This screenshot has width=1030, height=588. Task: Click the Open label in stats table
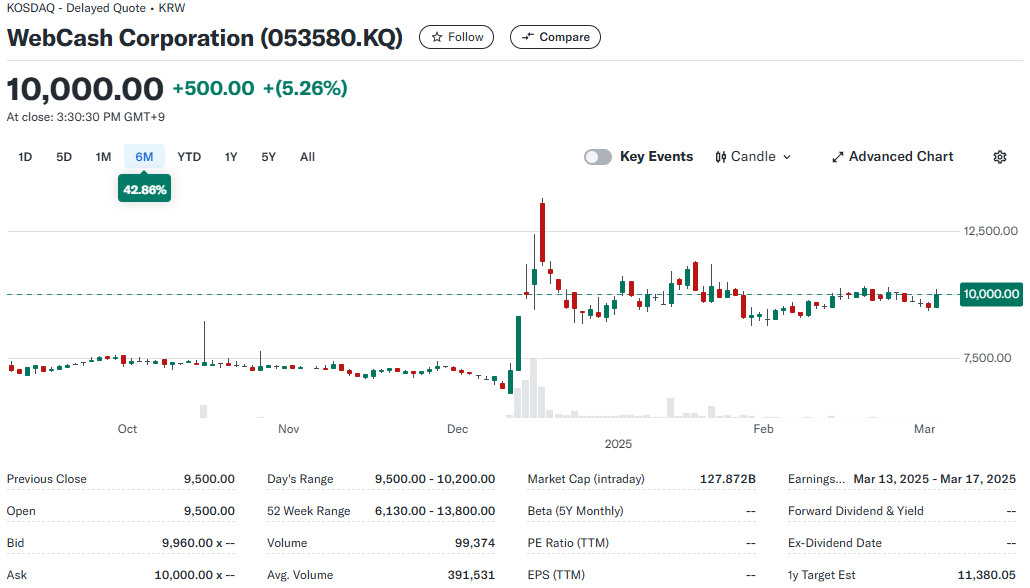tap(21, 511)
